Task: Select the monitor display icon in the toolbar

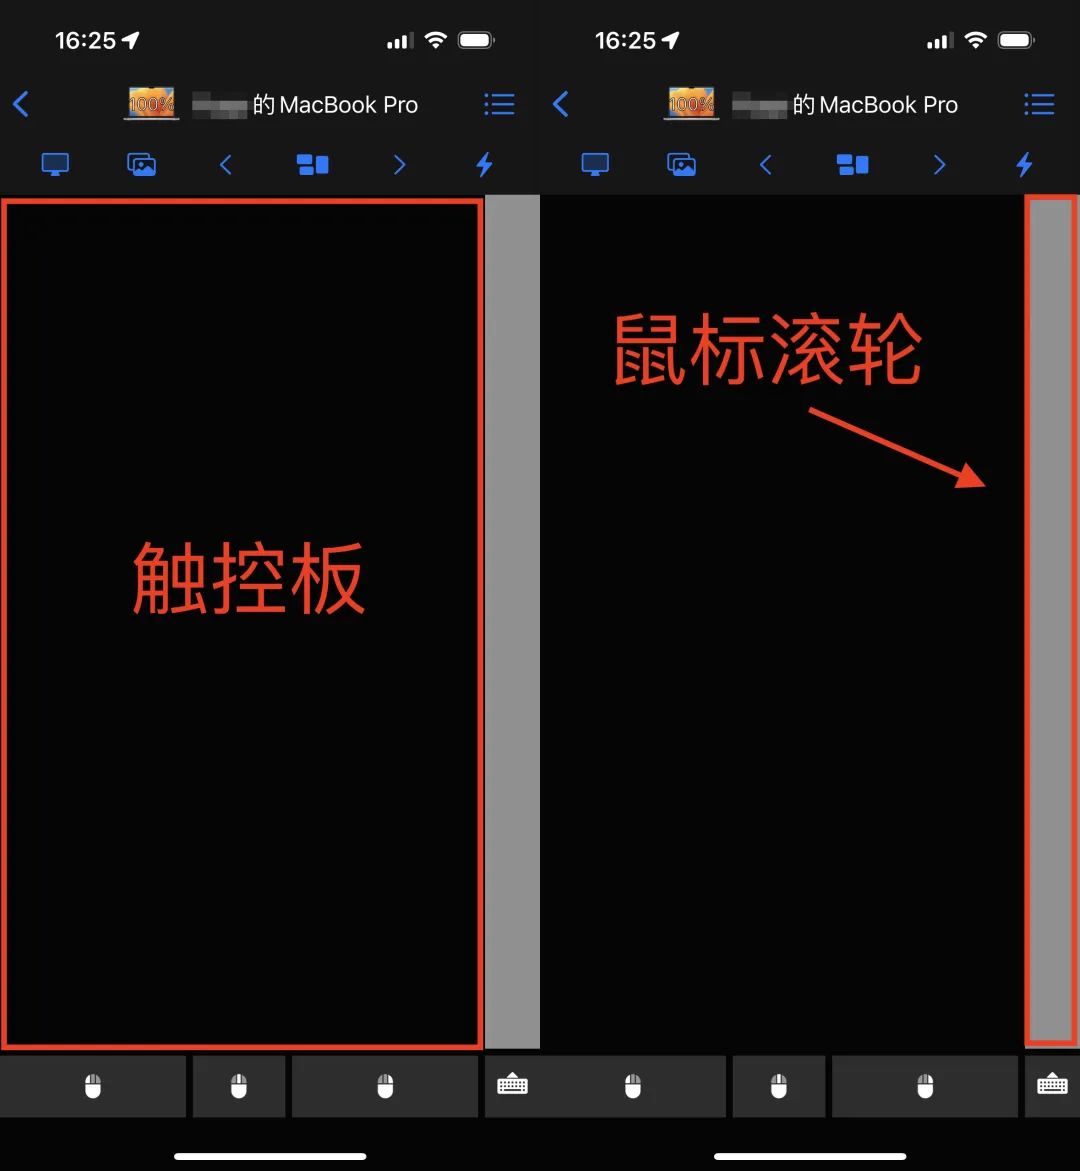Action: [x=55, y=164]
